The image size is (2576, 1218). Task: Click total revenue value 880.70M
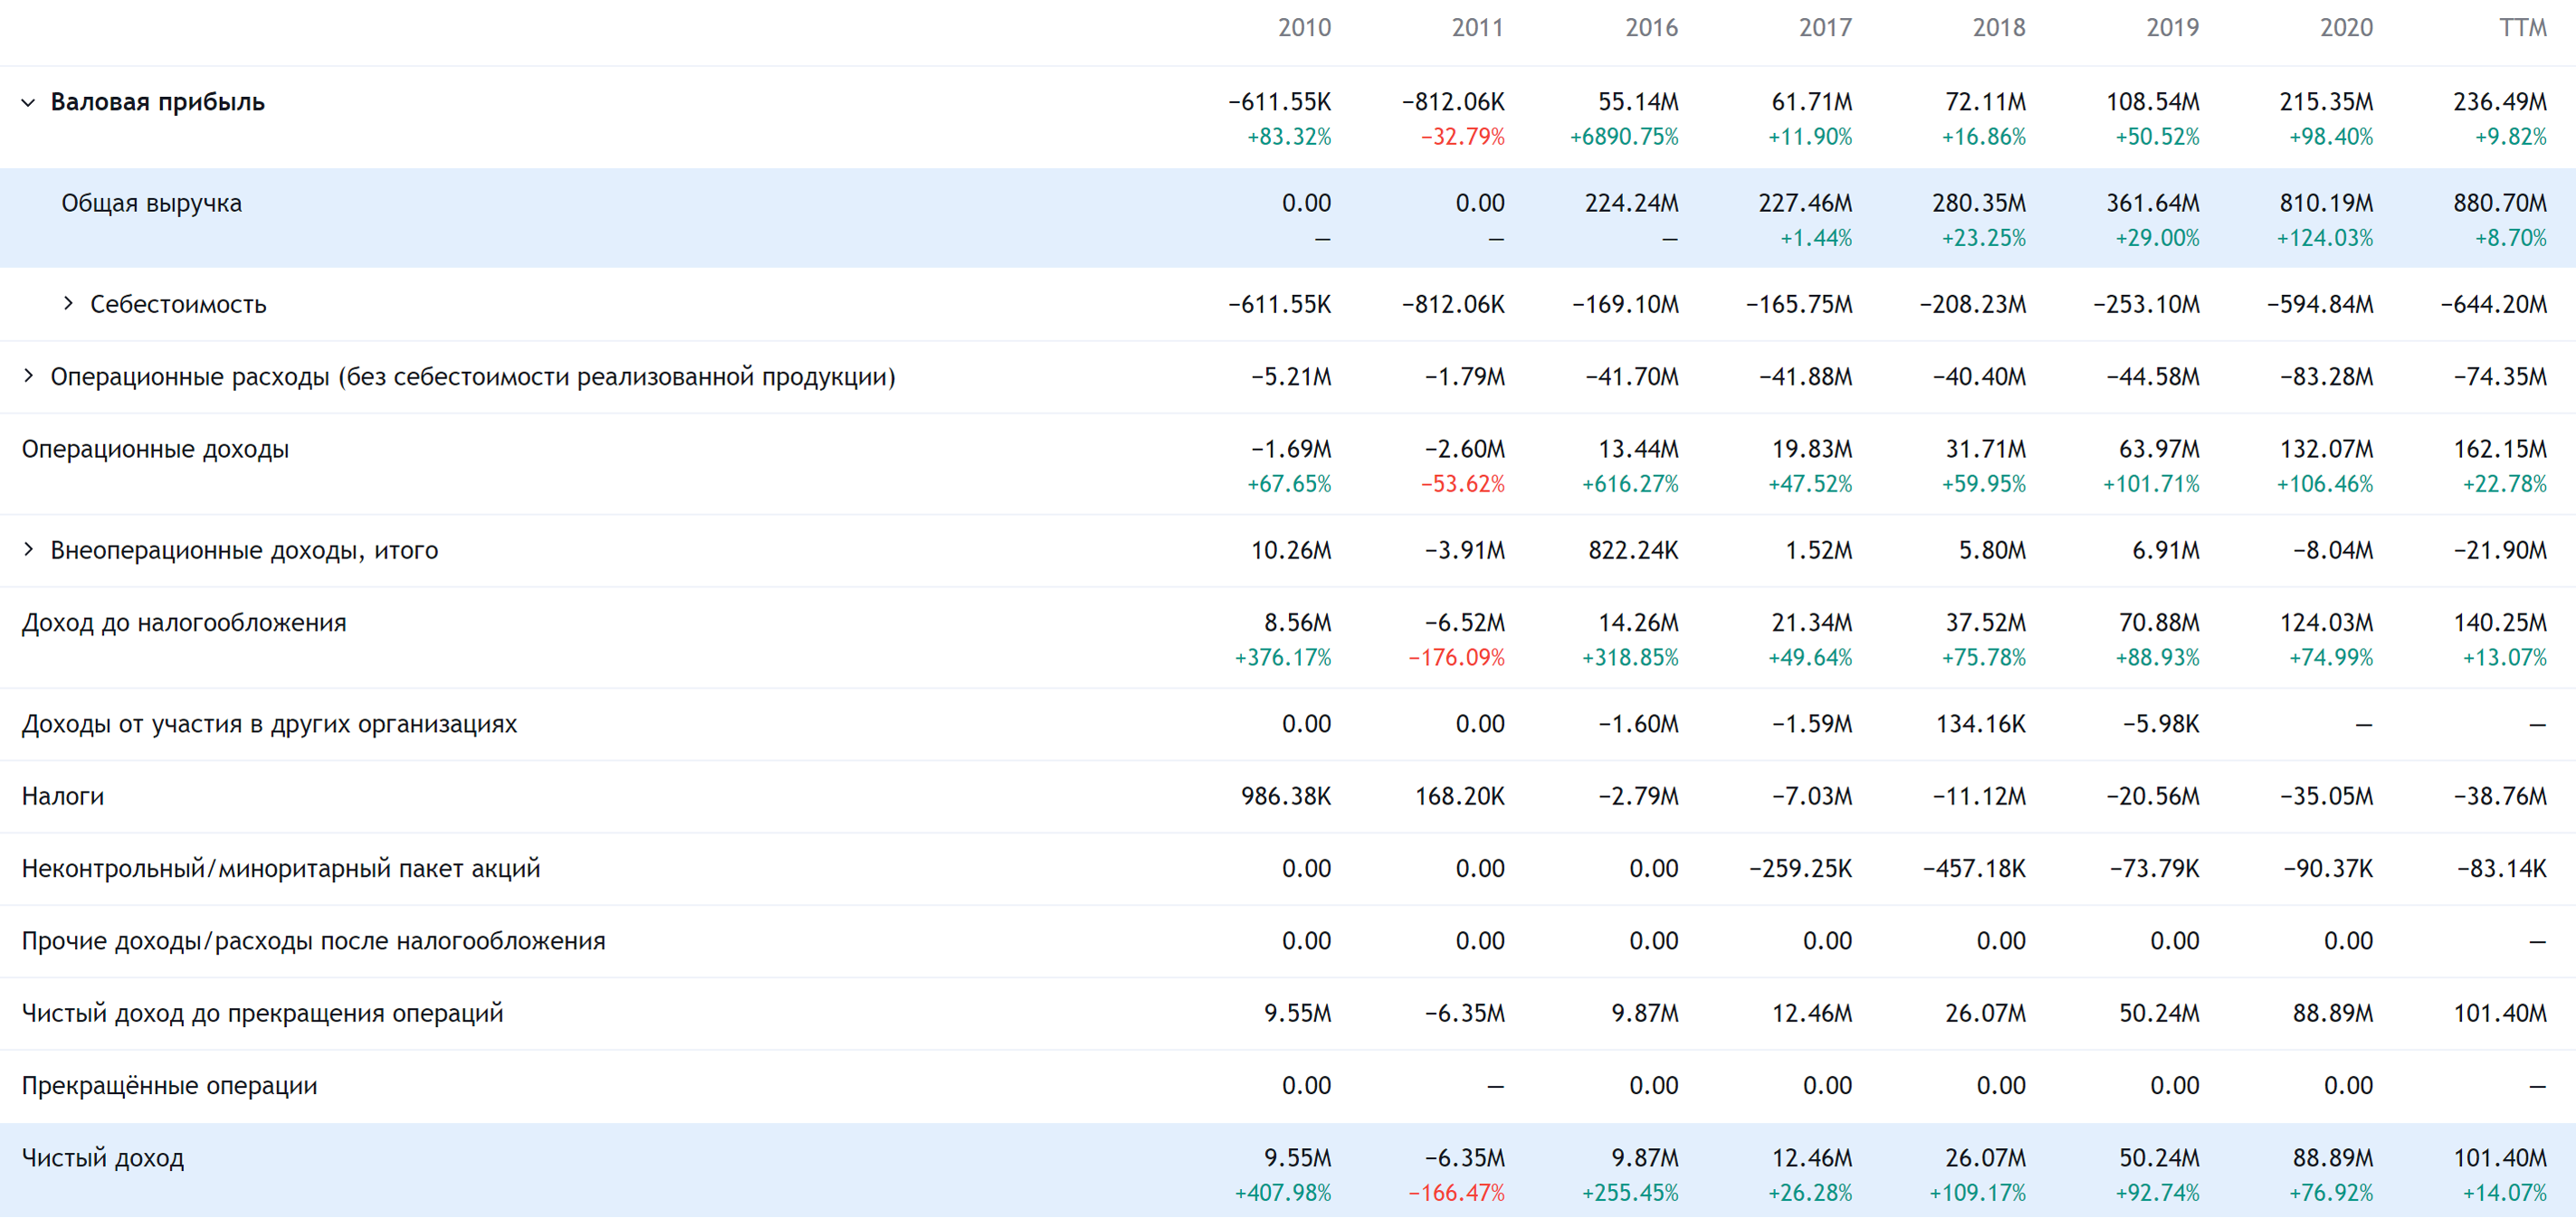(x=2499, y=203)
